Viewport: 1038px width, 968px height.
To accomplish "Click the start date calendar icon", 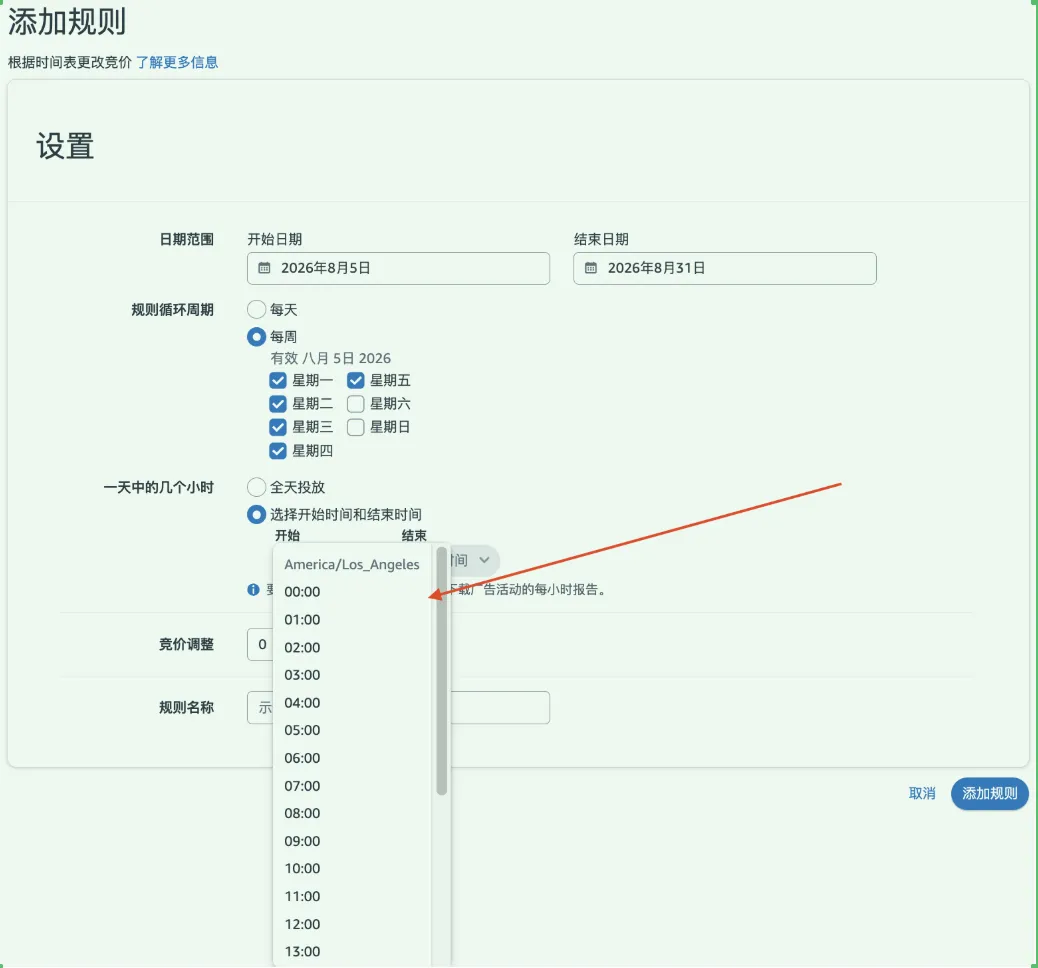I will pyautogui.click(x=264, y=268).
